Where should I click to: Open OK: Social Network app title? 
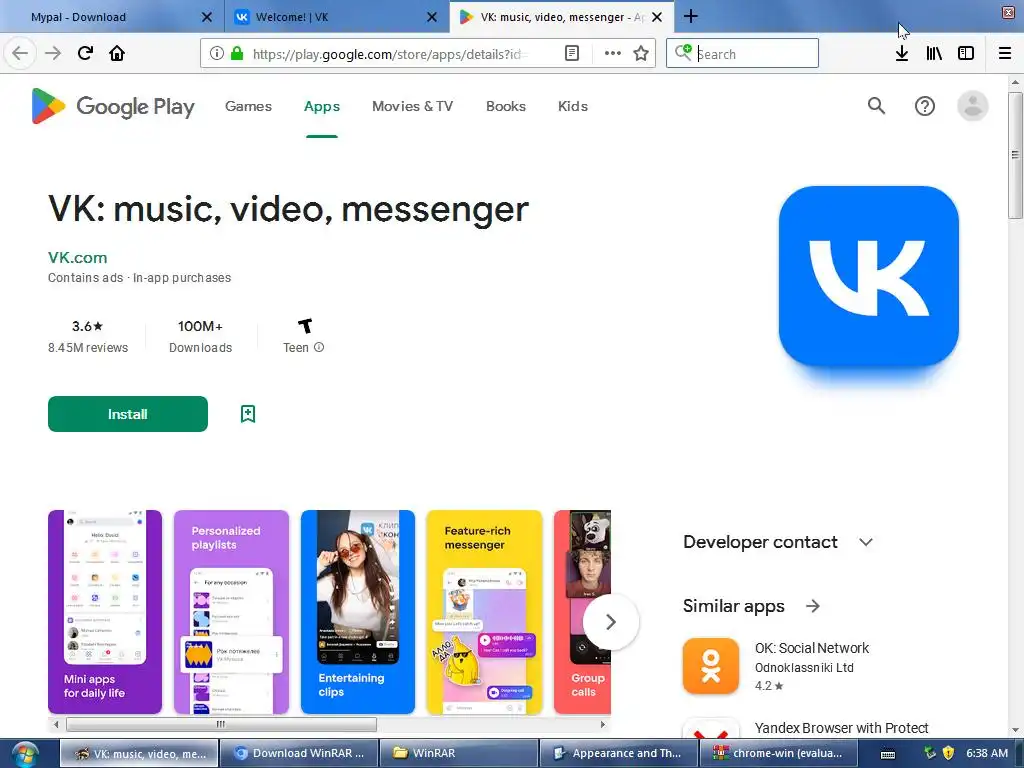(812, 648)
